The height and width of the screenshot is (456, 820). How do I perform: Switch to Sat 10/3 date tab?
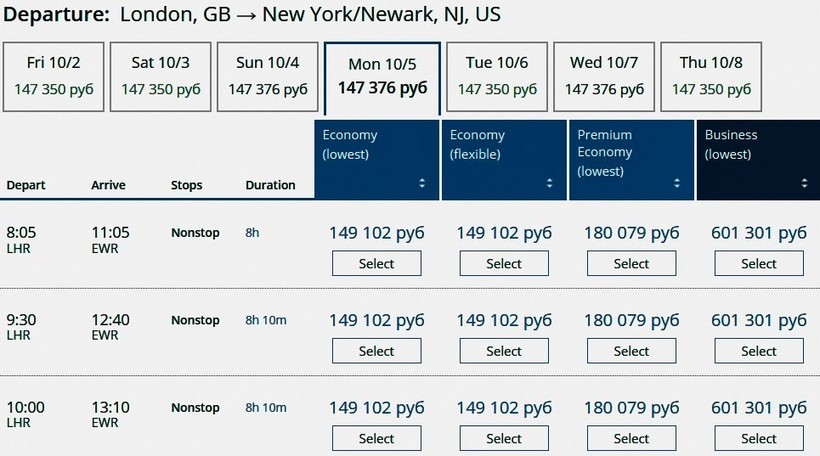click(x=160, y=76)
